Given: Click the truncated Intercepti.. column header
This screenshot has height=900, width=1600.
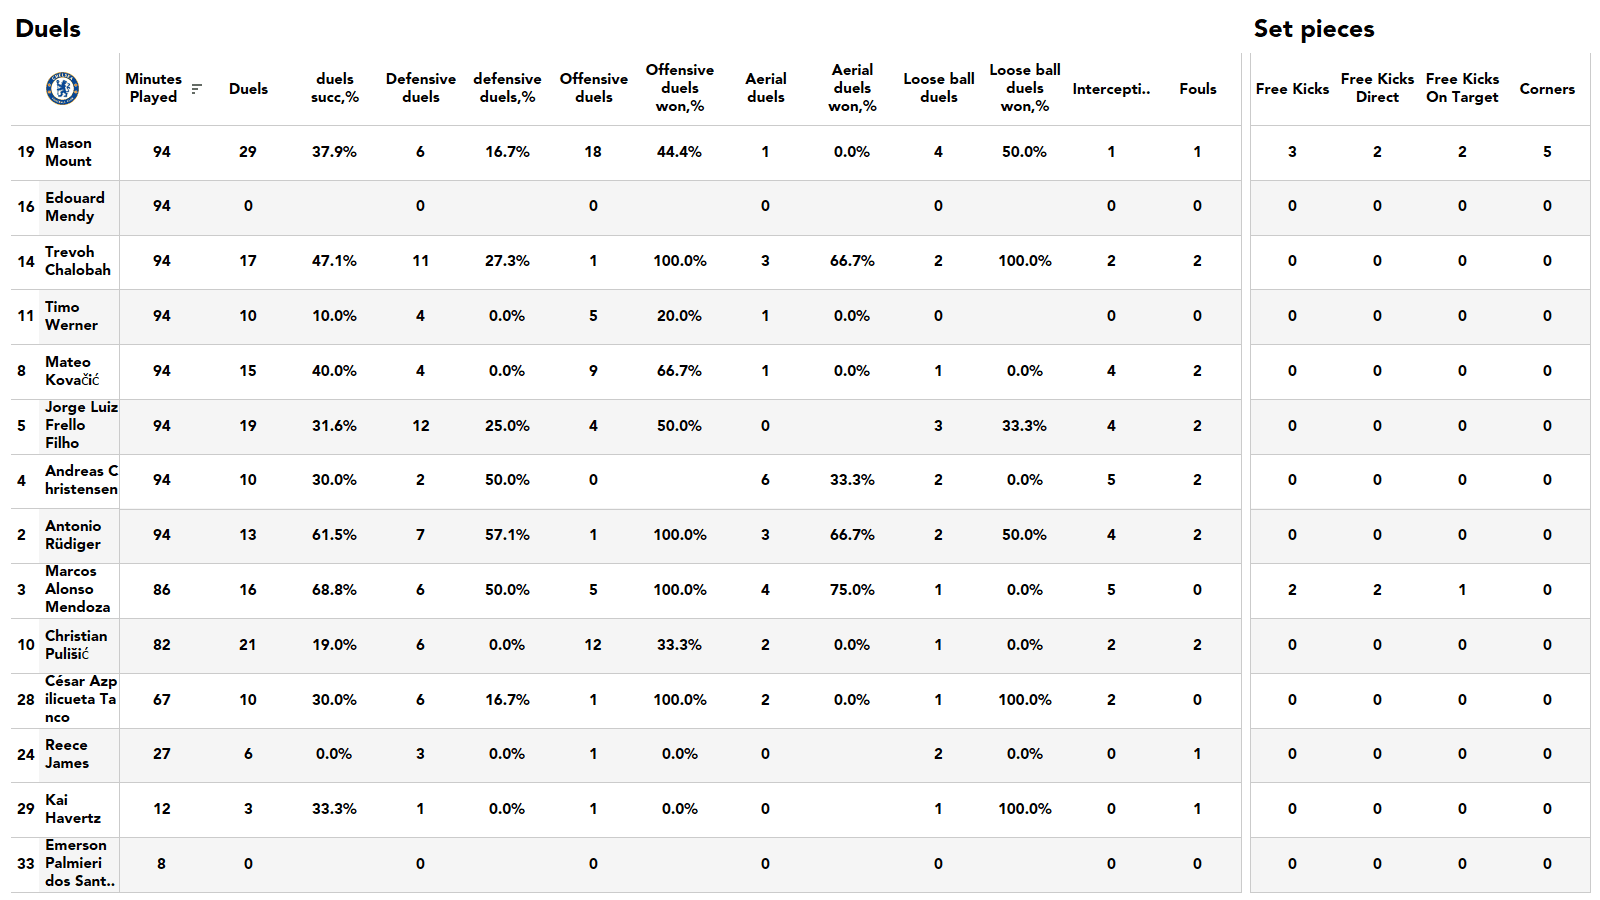Looking at the screenshot, I should [x=1111, y=89].
